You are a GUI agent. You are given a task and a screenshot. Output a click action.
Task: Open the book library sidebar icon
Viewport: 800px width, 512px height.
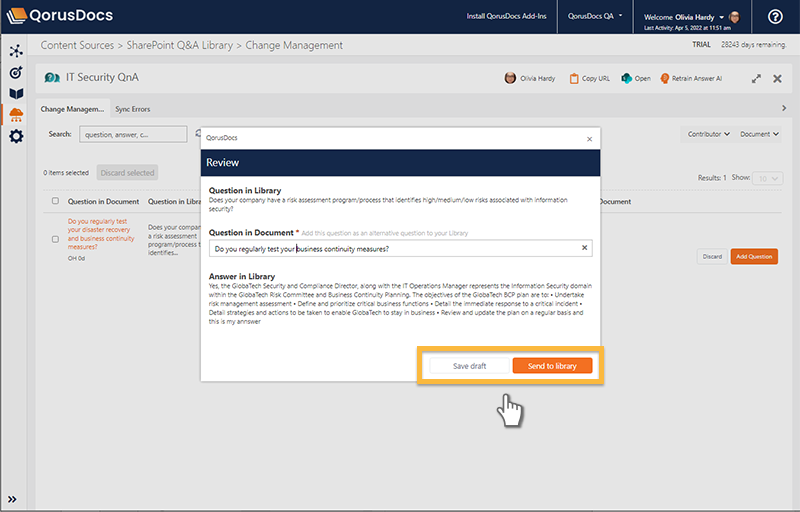(x=16, y=94)
